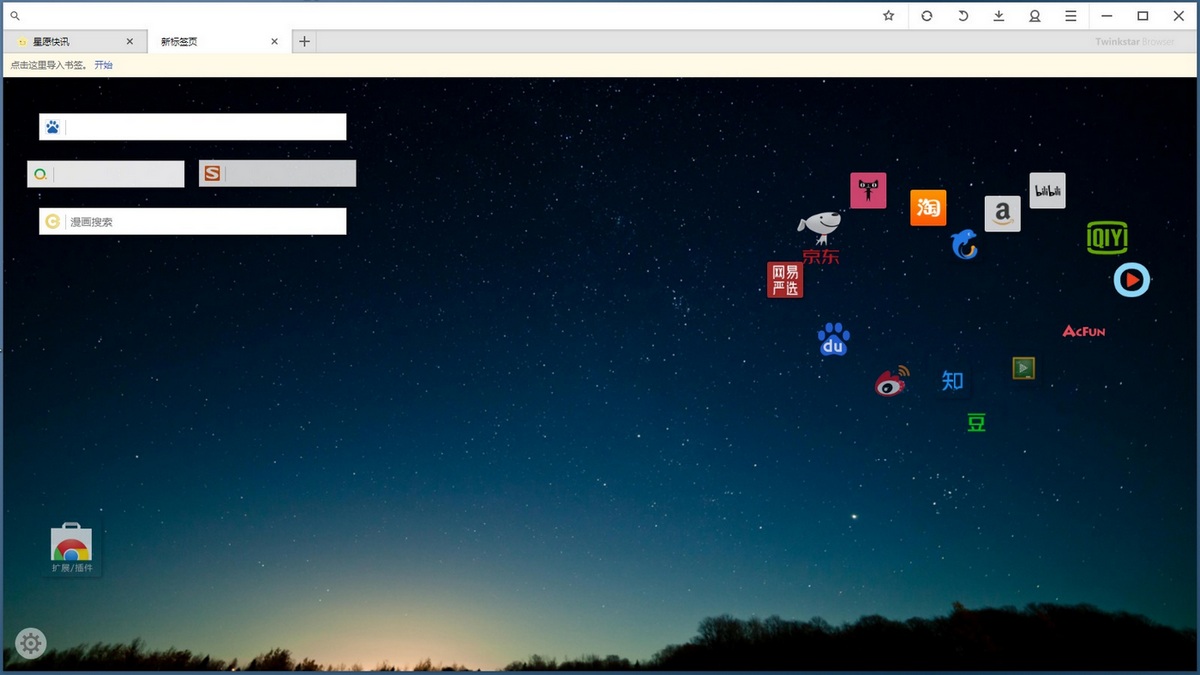Select the 新标签页 tab

218,42
